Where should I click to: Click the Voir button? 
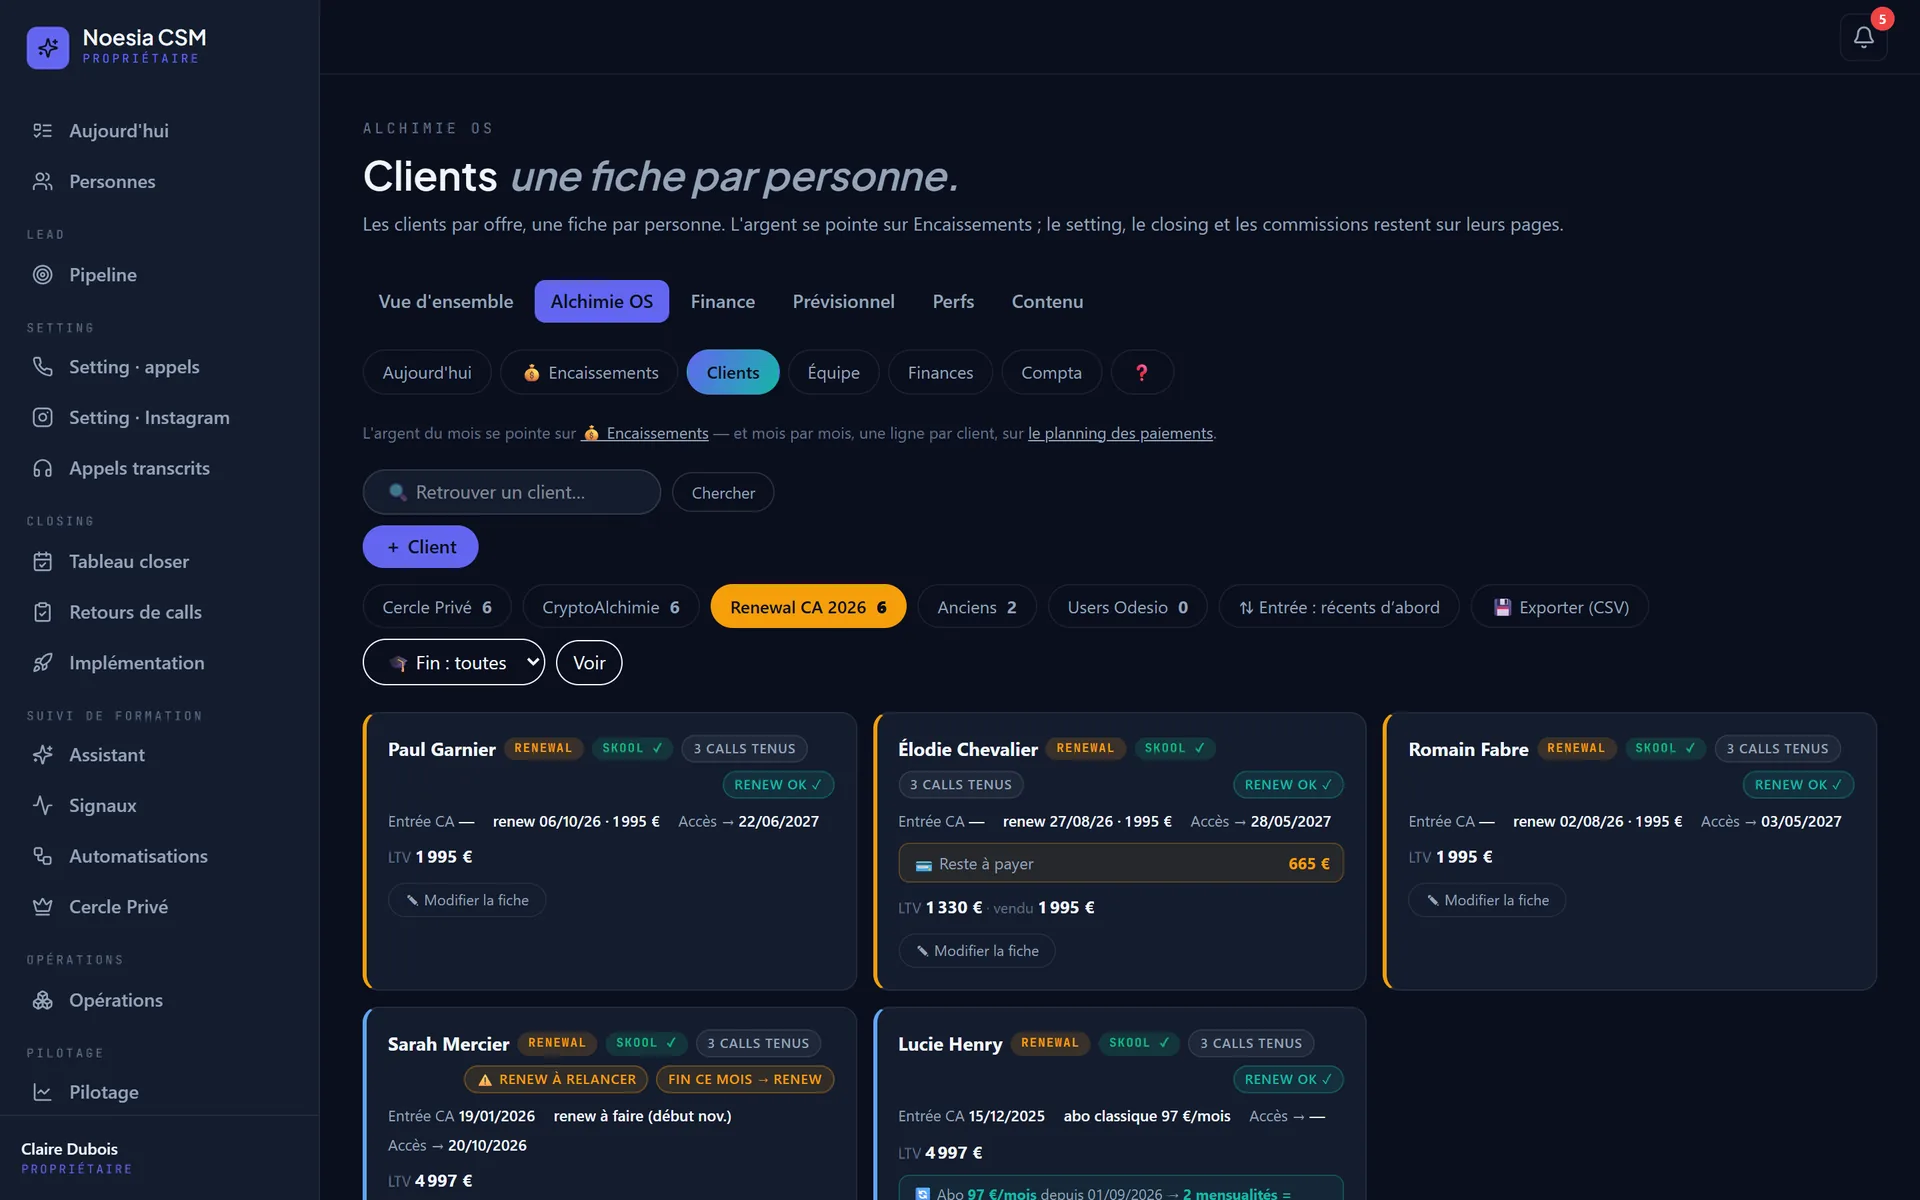coord(589,662)
